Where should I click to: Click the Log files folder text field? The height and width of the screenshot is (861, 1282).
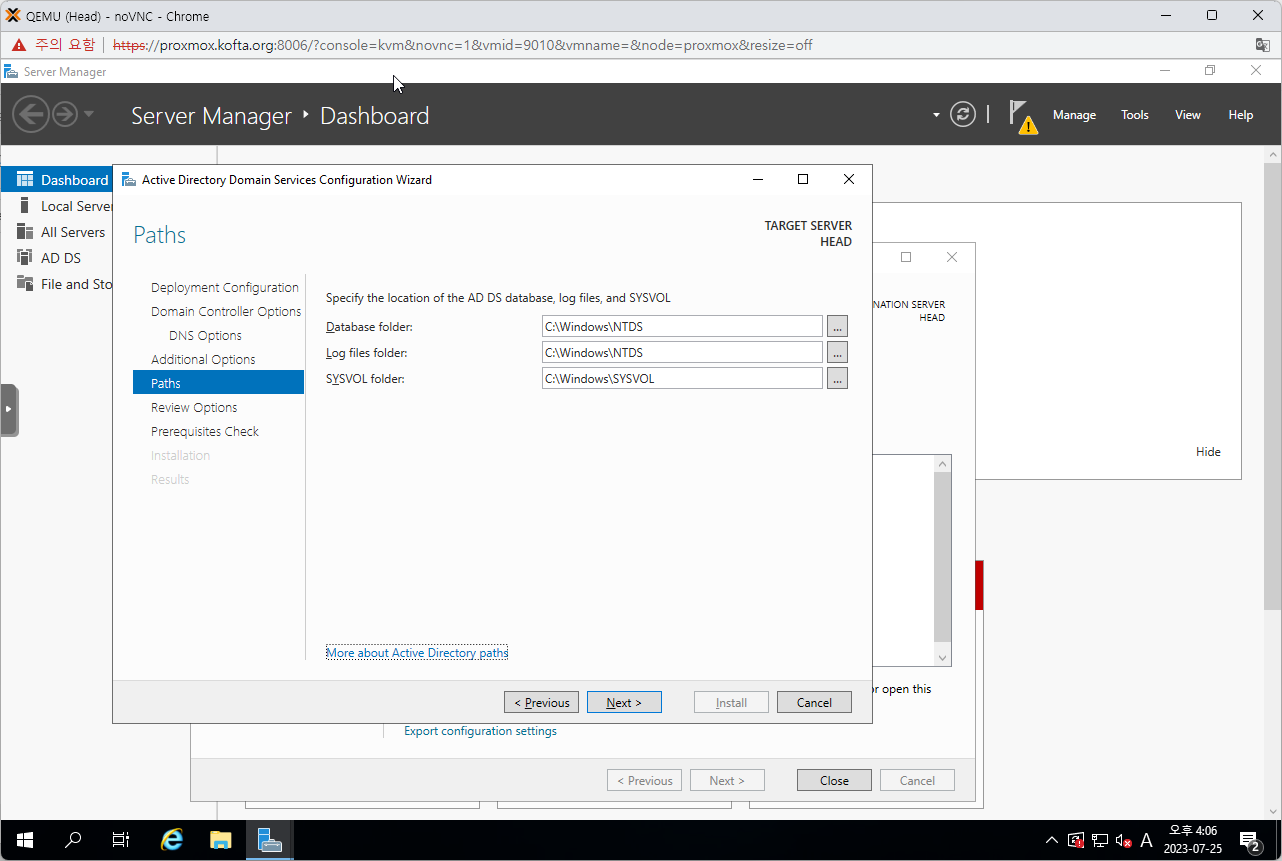[681, 353]
